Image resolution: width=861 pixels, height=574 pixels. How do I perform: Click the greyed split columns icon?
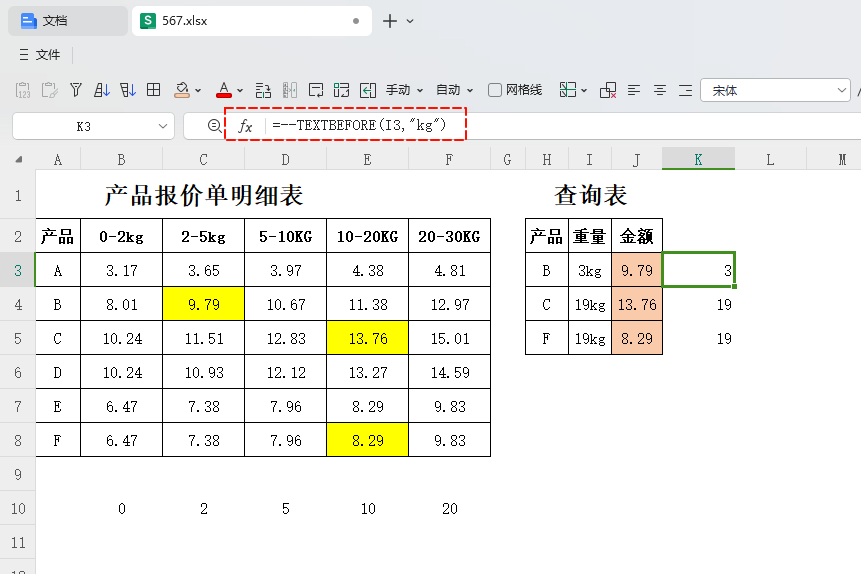290,90
